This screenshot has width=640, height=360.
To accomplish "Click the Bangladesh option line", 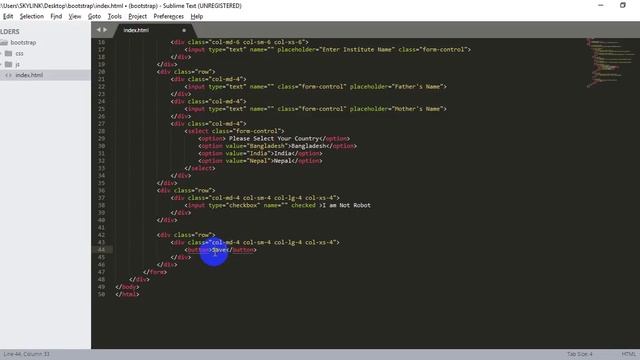I will [278, 146].
